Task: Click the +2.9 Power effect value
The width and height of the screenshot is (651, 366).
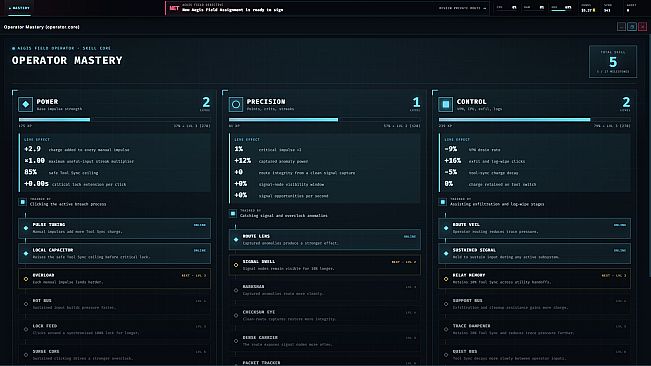Action: coord(32,149)
